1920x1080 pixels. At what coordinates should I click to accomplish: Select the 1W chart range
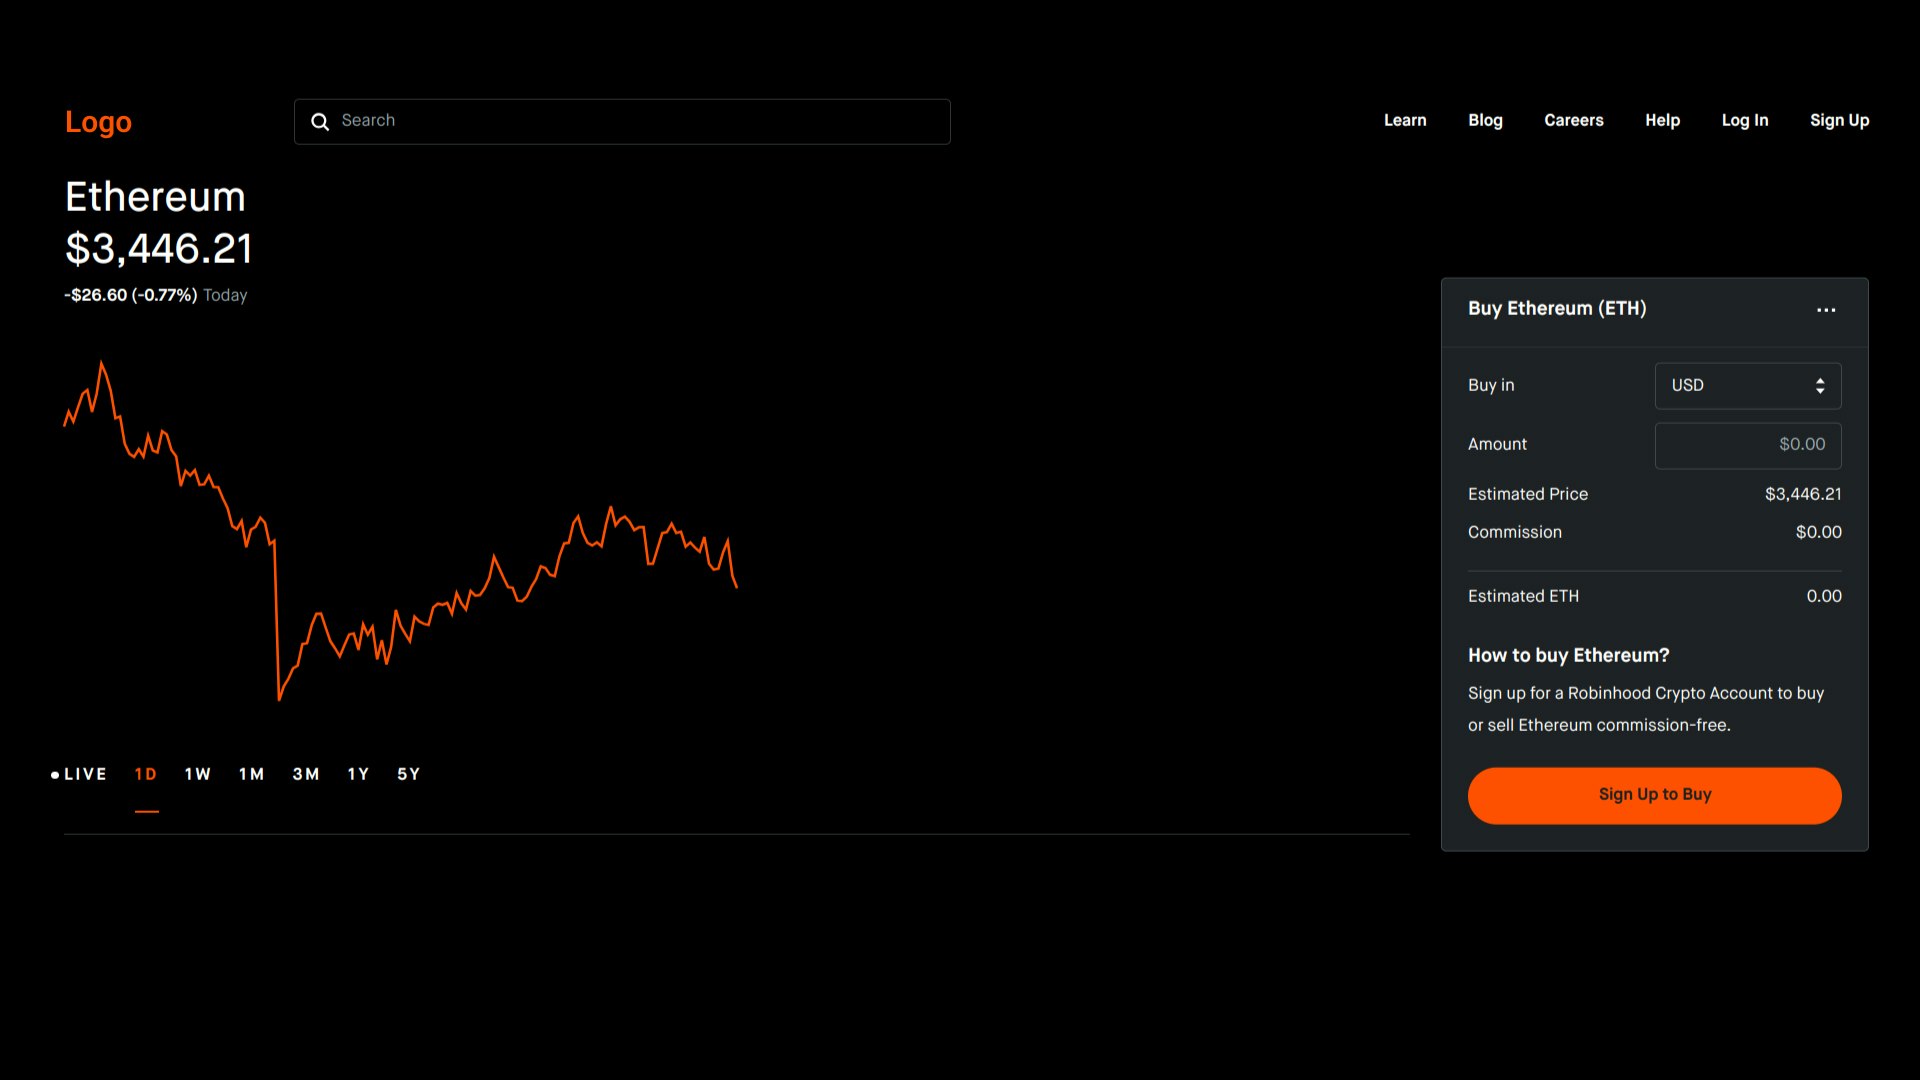pos(197,773)
